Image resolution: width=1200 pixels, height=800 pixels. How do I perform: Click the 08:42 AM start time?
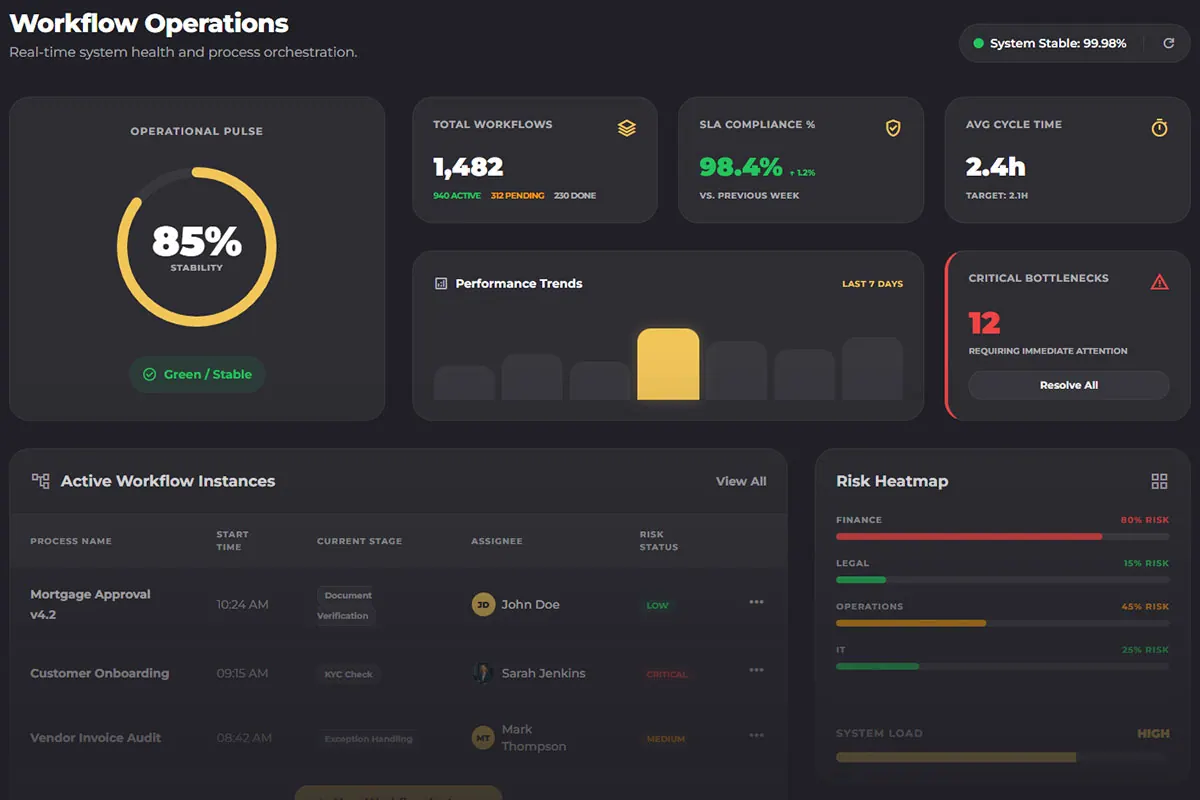click(244, 738)
